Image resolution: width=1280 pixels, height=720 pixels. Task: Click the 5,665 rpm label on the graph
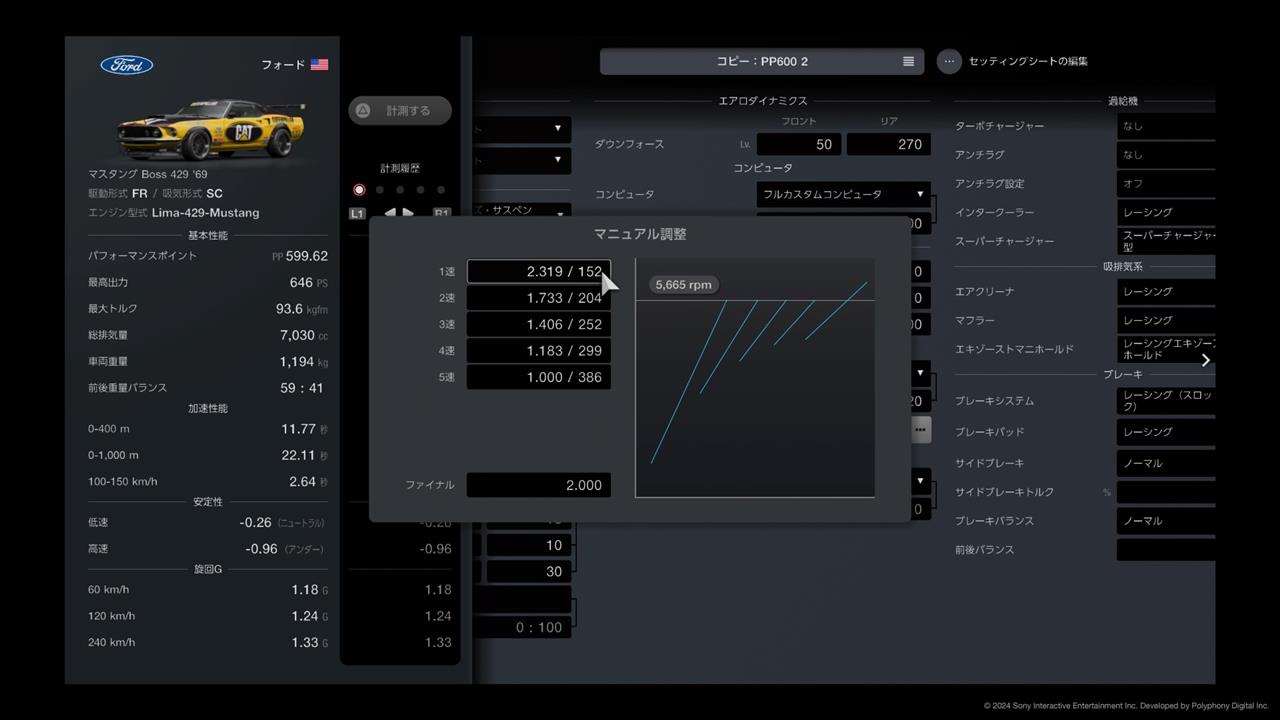click(x=684, y=285)
